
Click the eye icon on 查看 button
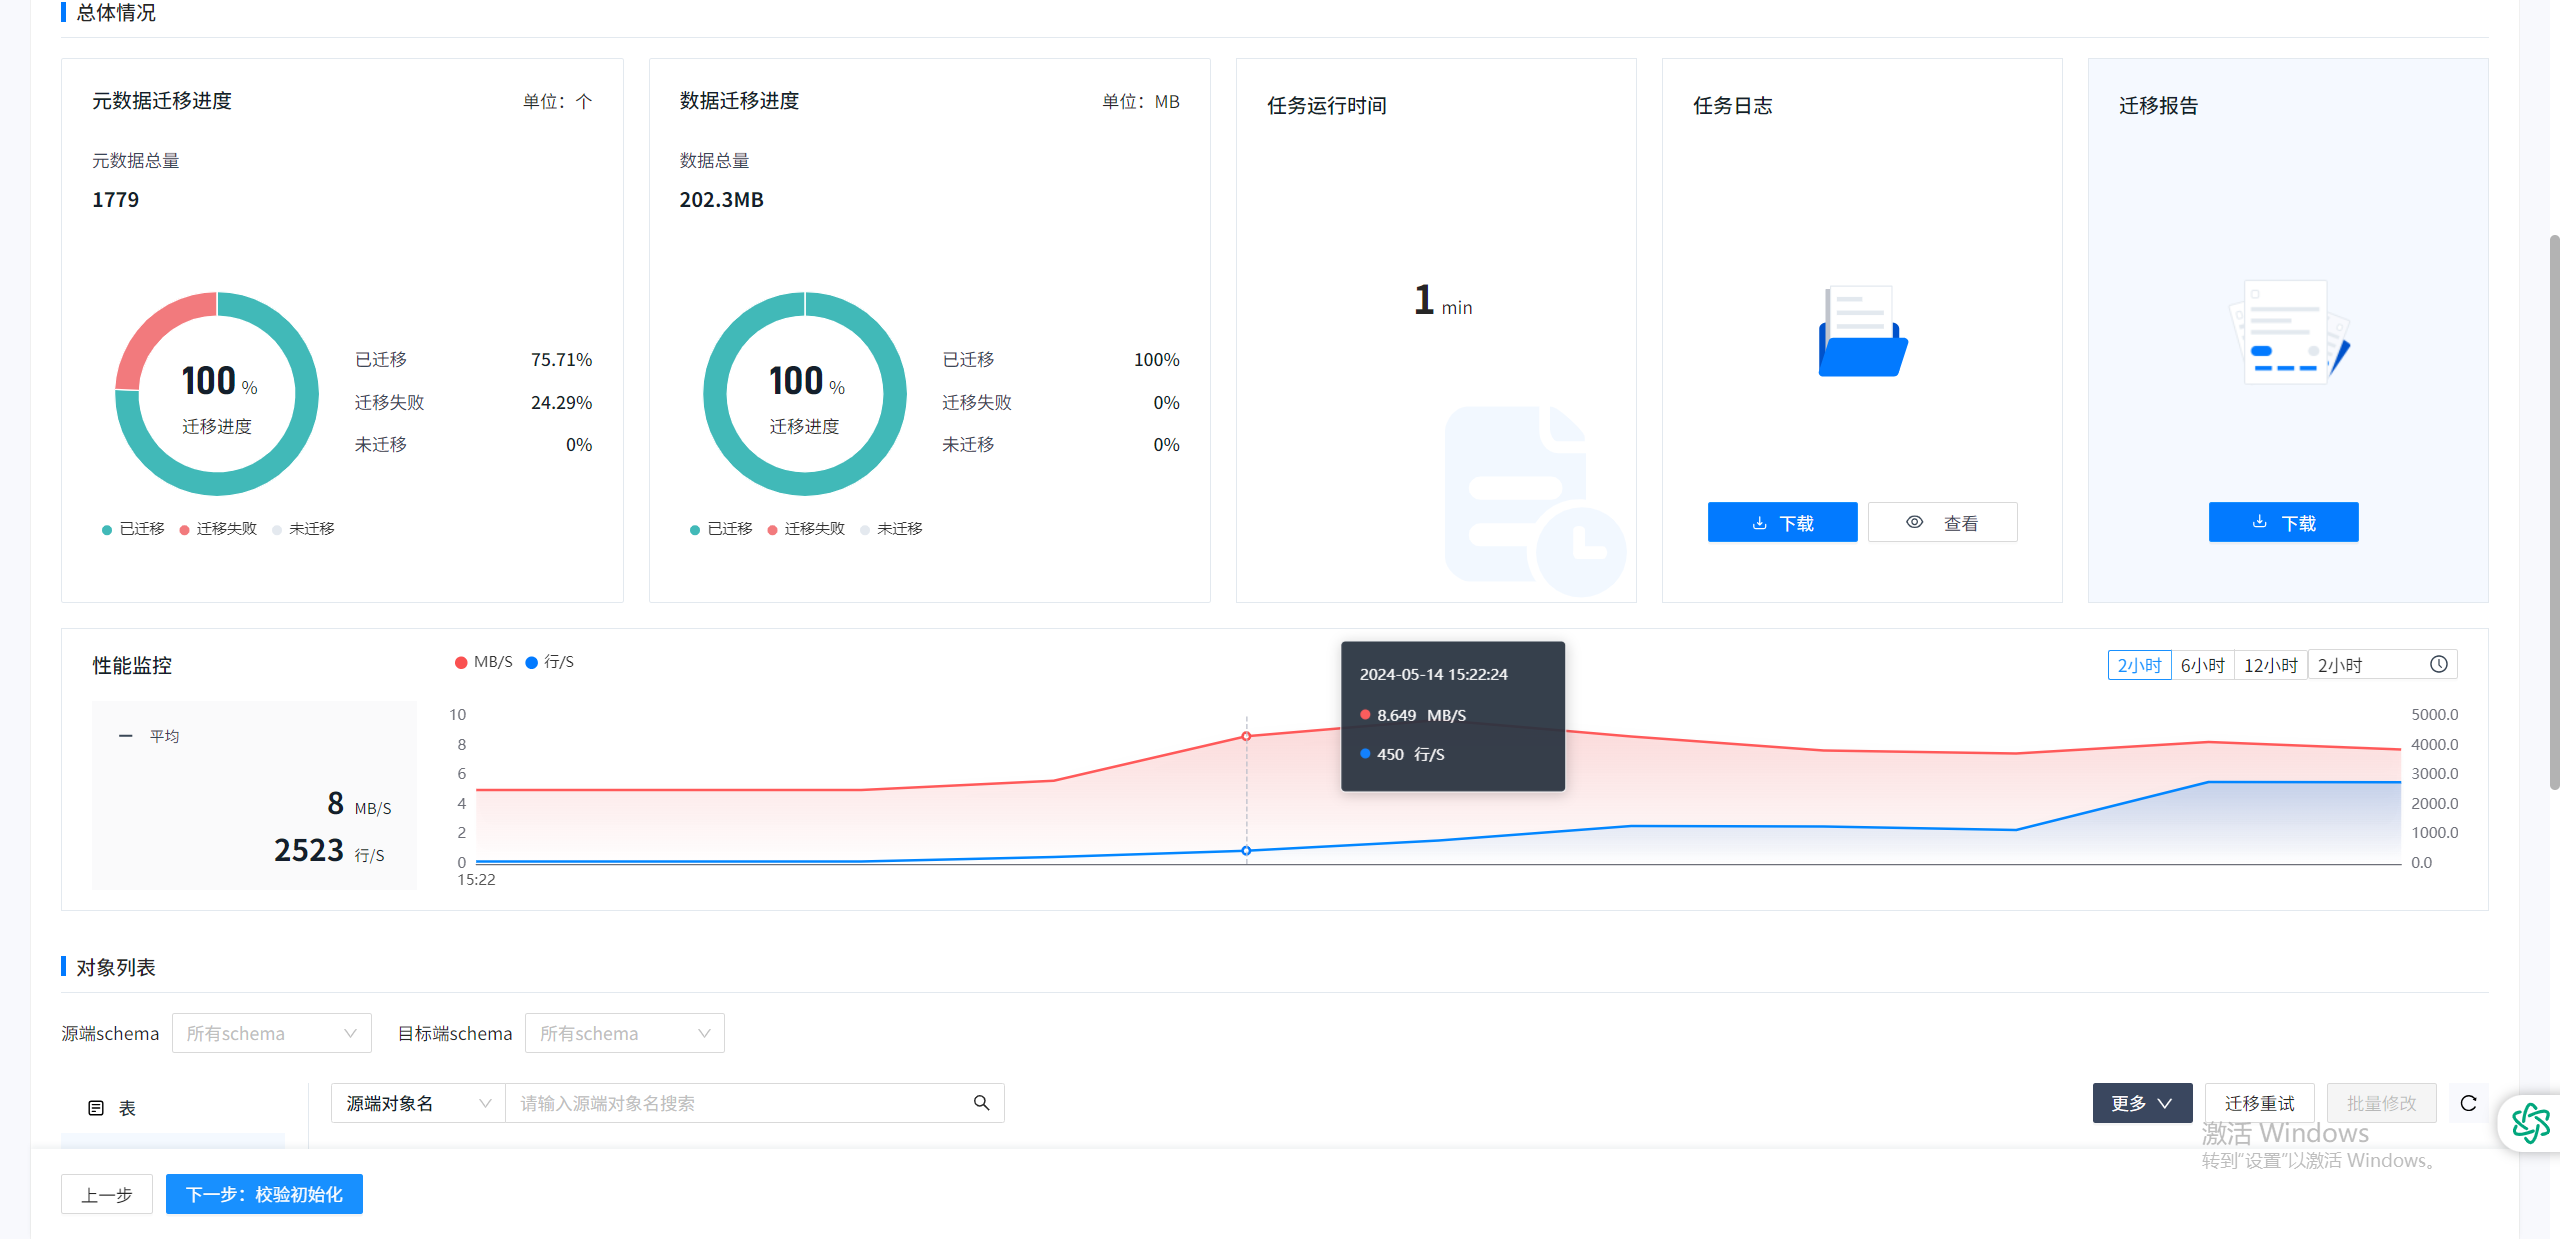[x=1914, y=522]
